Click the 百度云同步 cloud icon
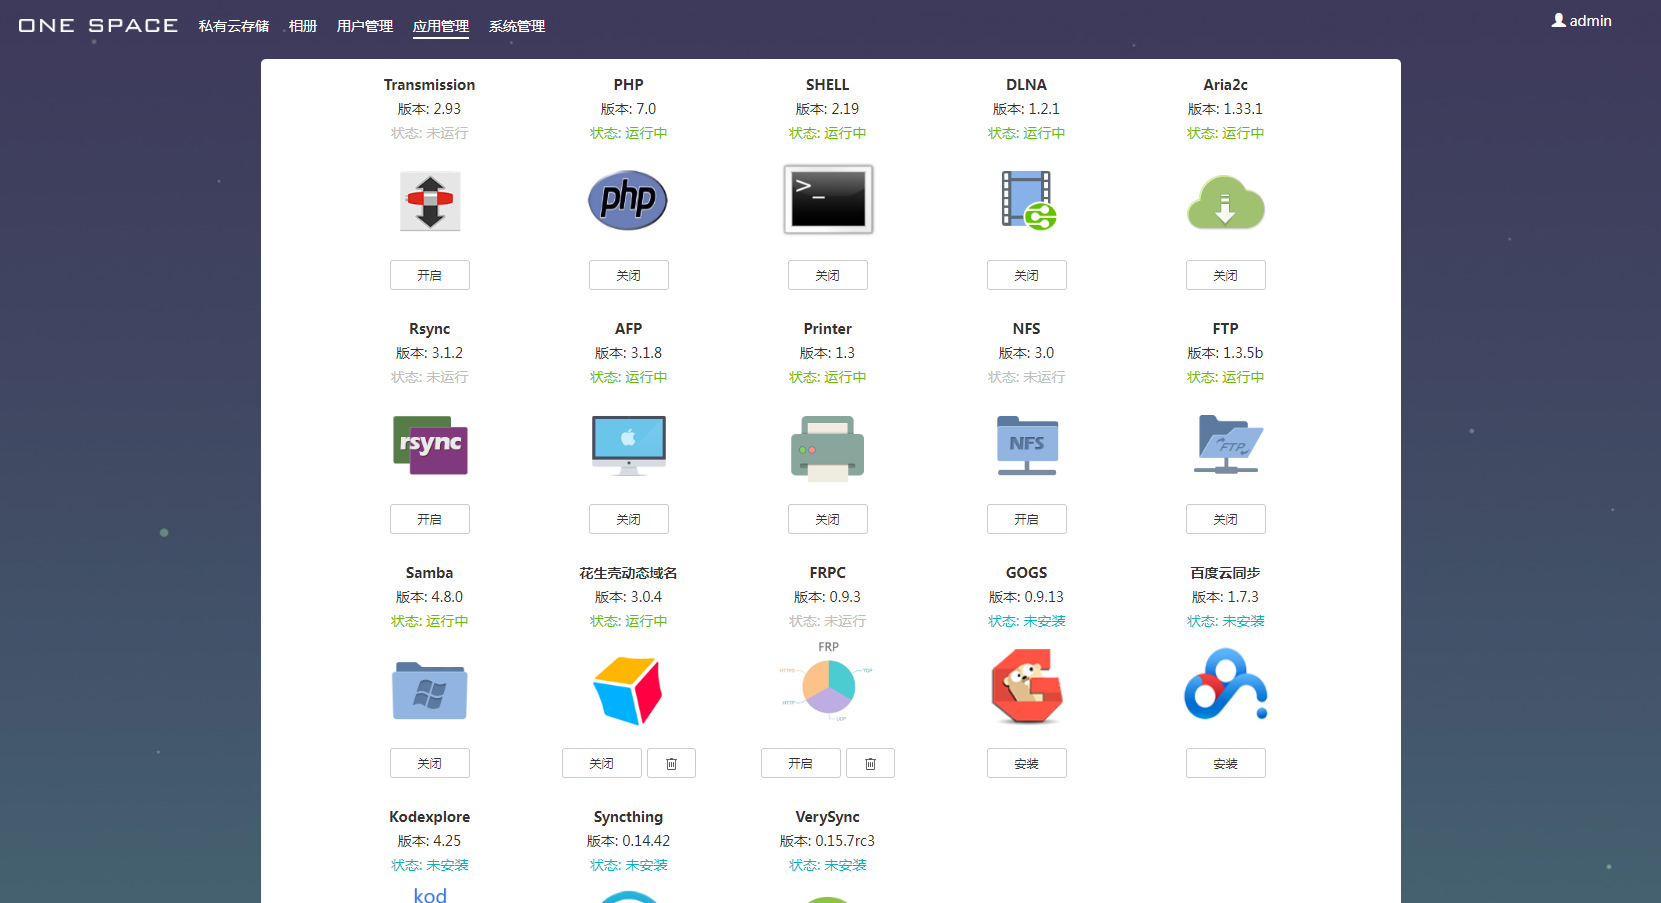 click(x=1226, y=684)
